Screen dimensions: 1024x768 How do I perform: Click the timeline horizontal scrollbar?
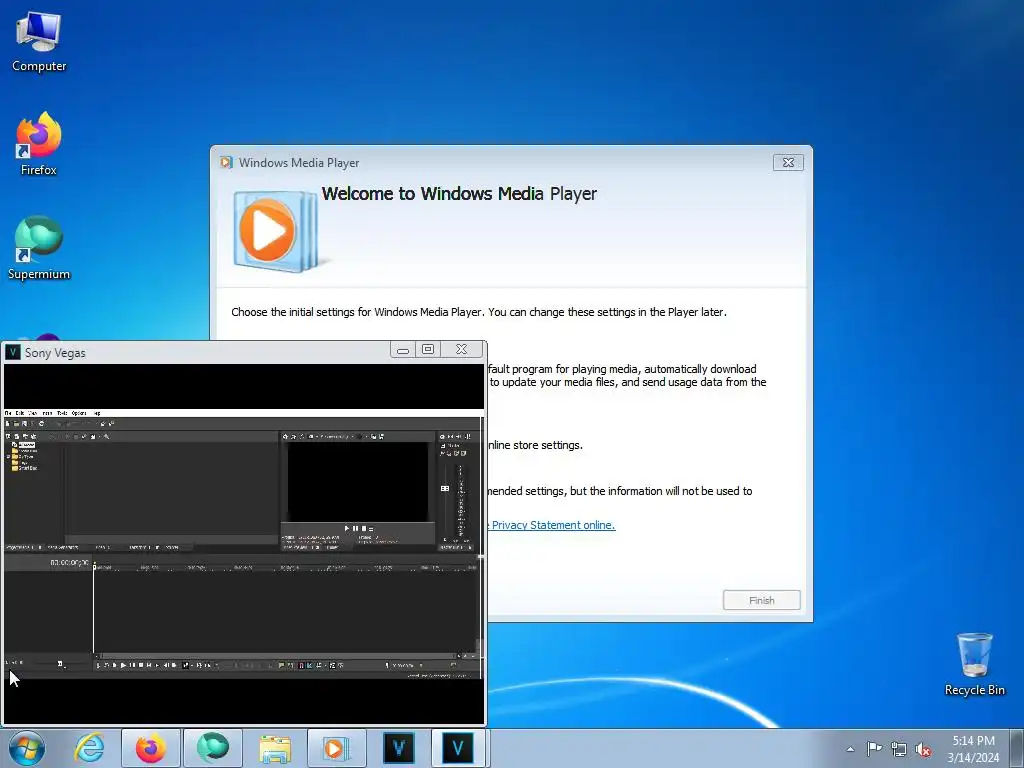[277, 655]
